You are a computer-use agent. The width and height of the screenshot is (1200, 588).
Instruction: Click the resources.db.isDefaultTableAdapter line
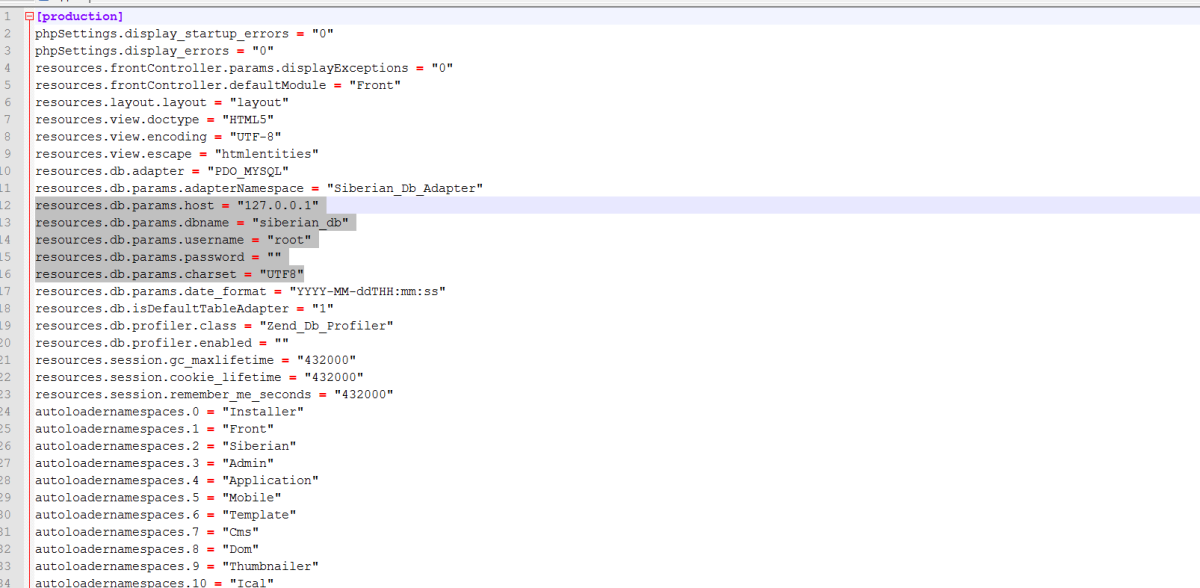click(184, 308)
